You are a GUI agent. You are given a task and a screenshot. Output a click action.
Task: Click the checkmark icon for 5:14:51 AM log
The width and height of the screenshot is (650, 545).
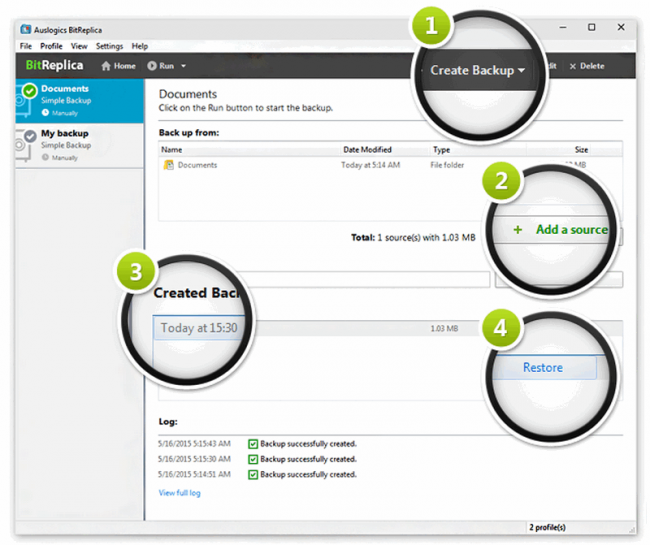coord(253,475)
